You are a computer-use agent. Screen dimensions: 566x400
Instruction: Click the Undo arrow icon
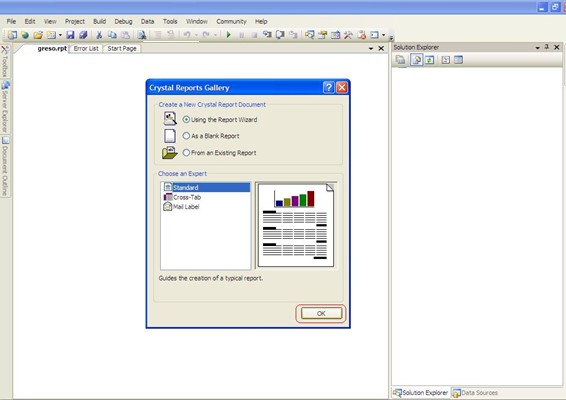click(x=187, y=35)
